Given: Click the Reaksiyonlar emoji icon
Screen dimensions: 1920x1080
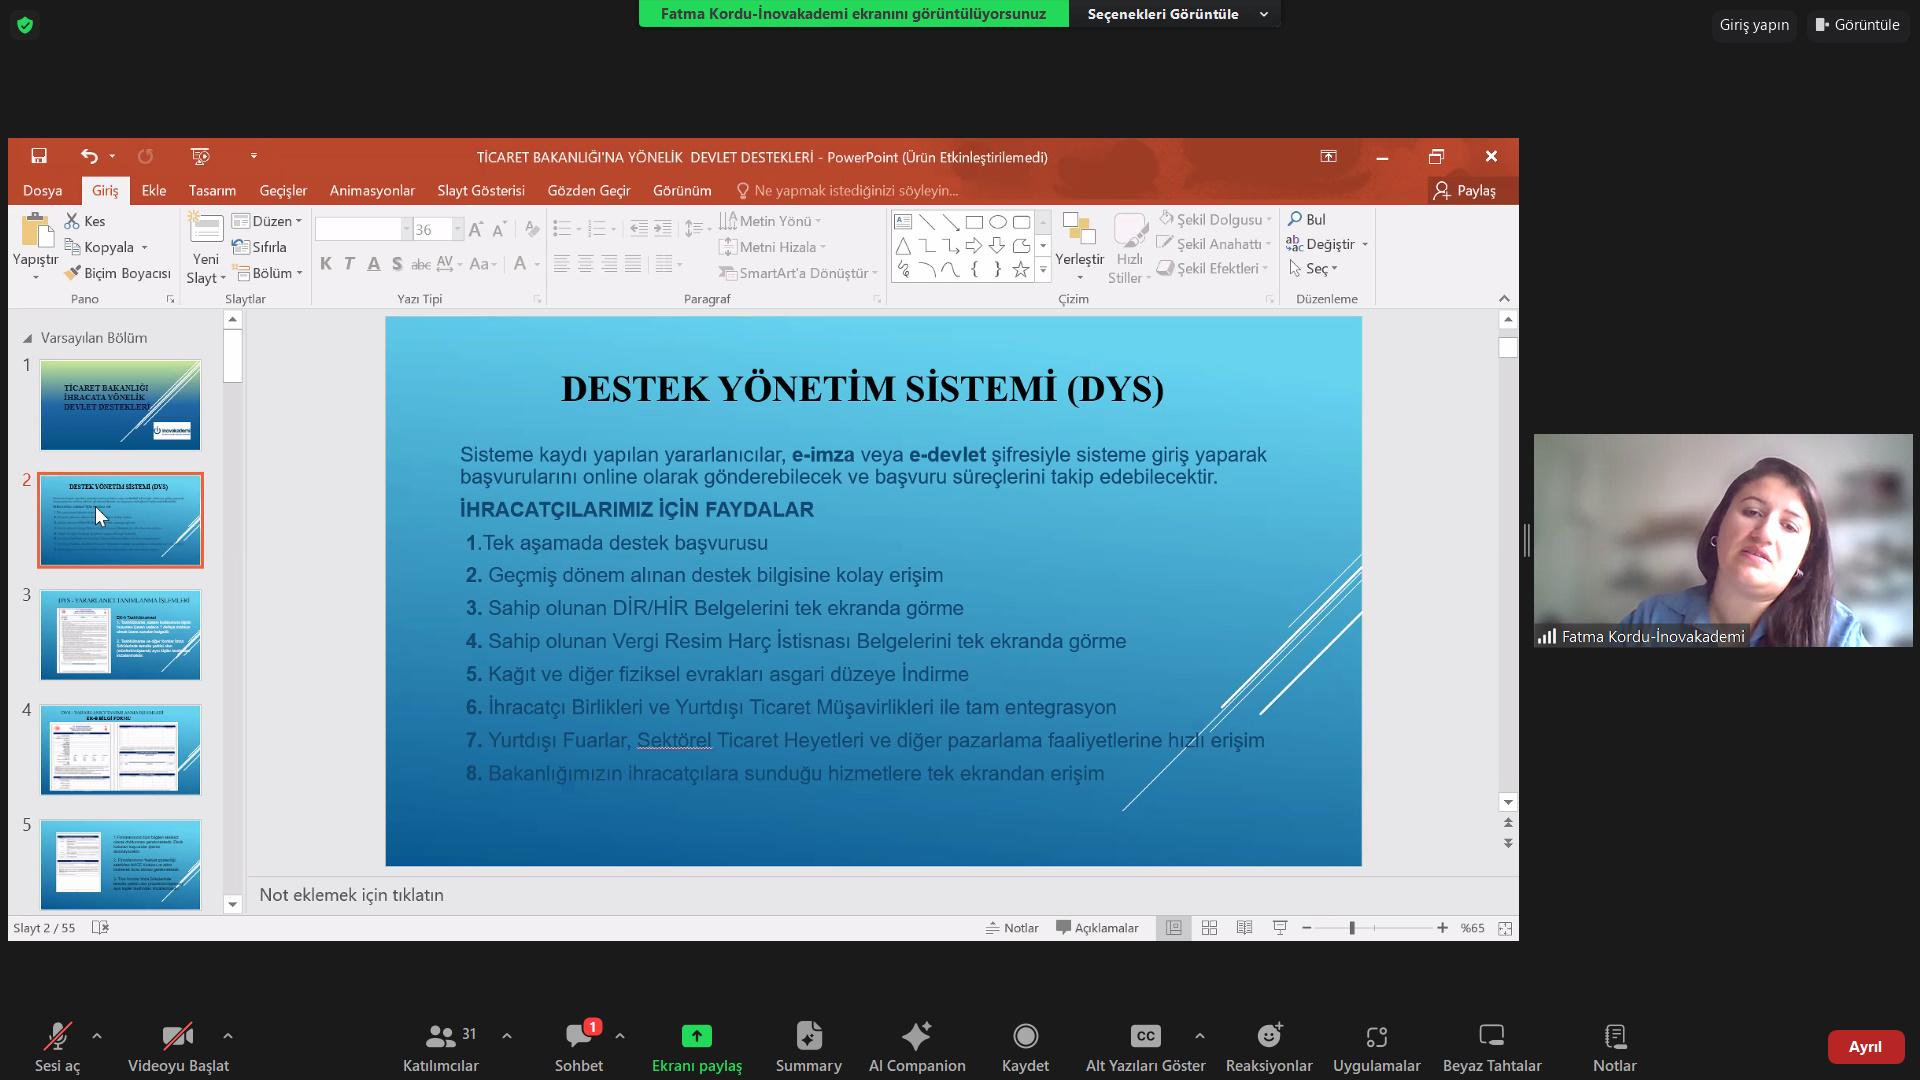Looking at the screenshot, I should pyautogui.click(x=1268, y=1036).
